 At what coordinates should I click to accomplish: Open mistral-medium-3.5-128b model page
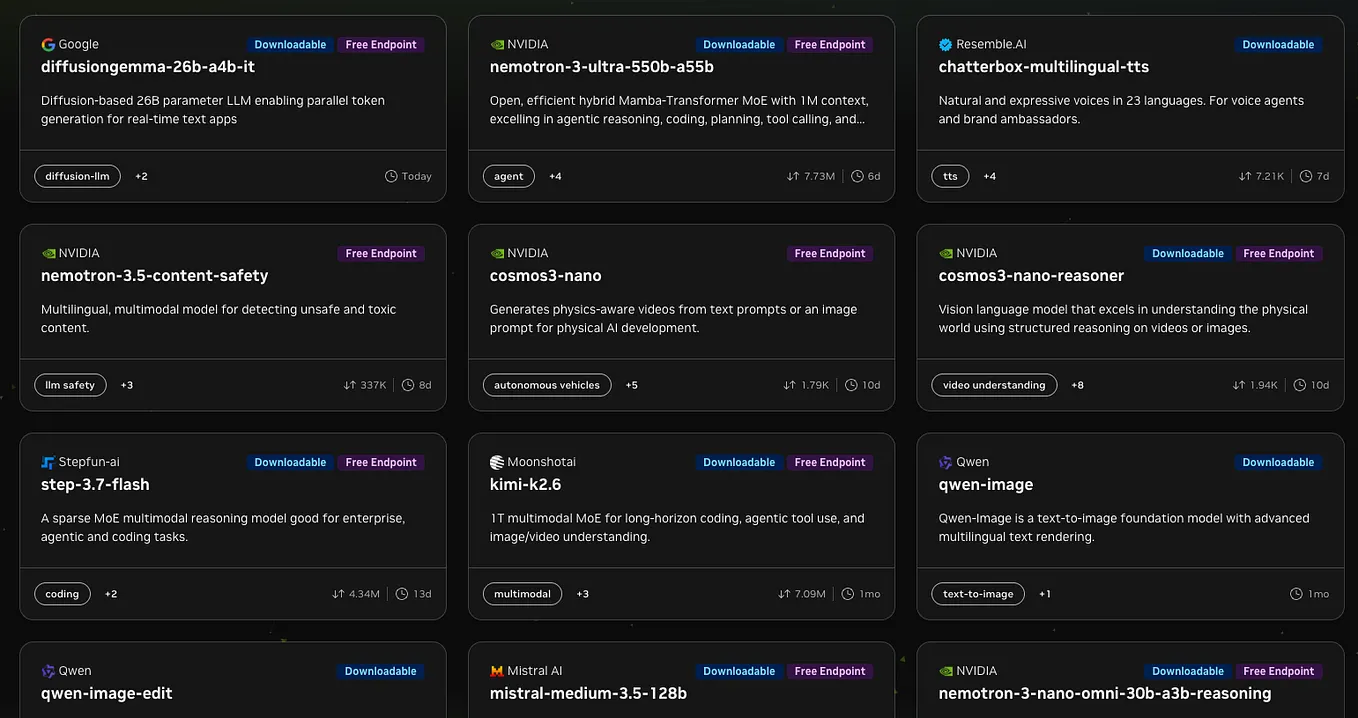click(x=588, y=694)
